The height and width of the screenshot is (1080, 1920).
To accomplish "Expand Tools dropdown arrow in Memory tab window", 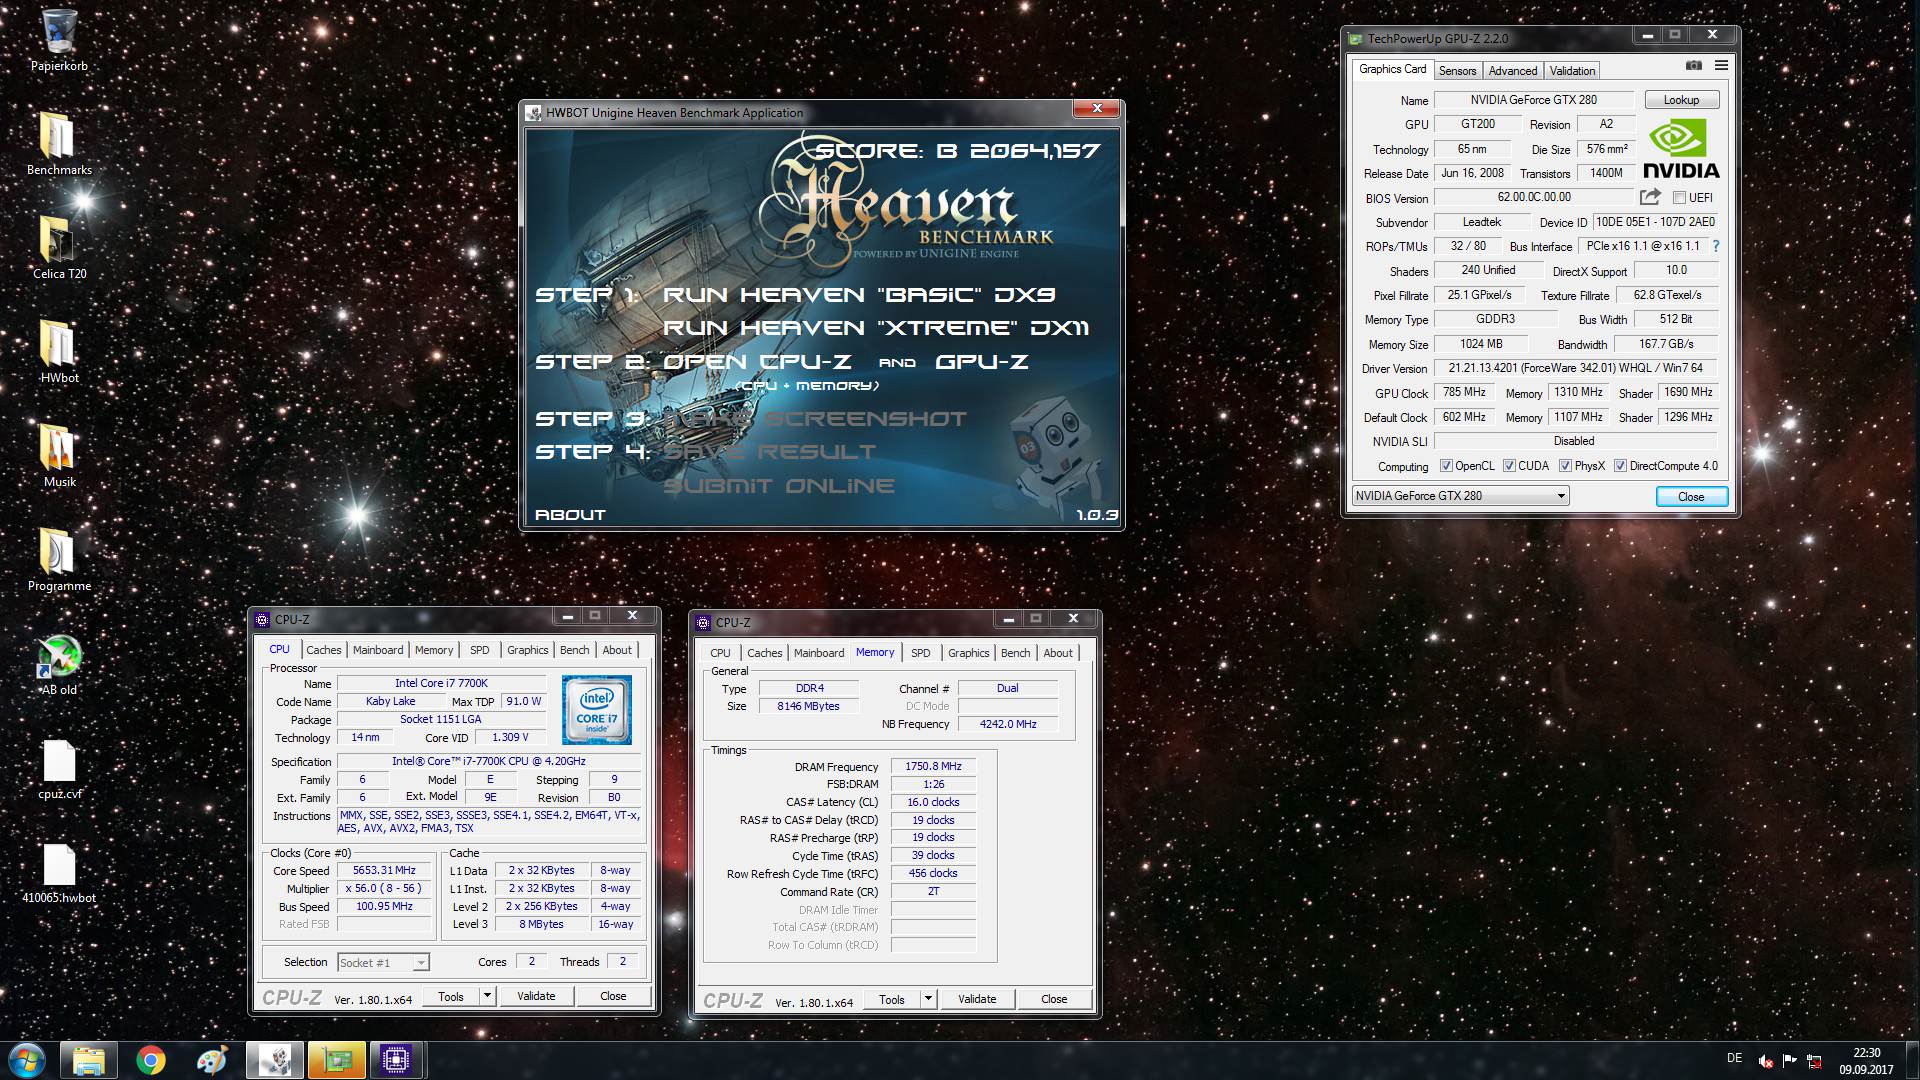I will 928,999.
